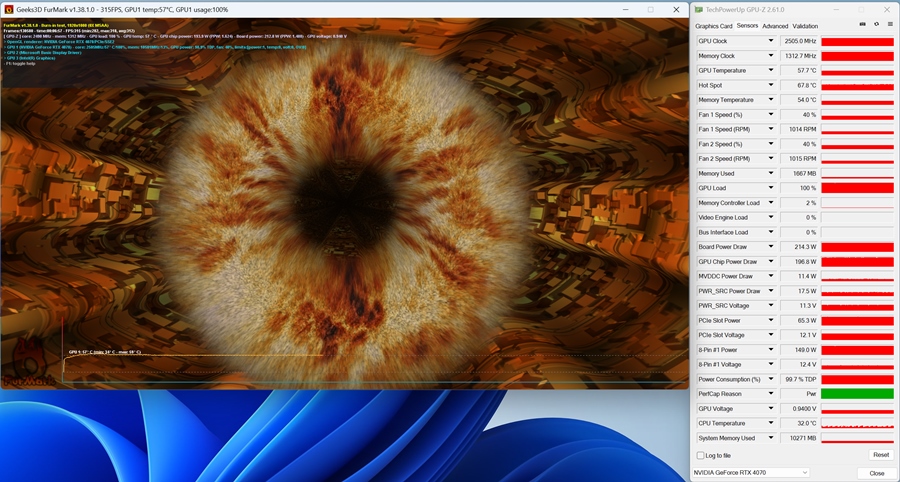Click the GPU Load red graph bar
Viewport: 900px width, 482px height.
(x=858, y=188)
